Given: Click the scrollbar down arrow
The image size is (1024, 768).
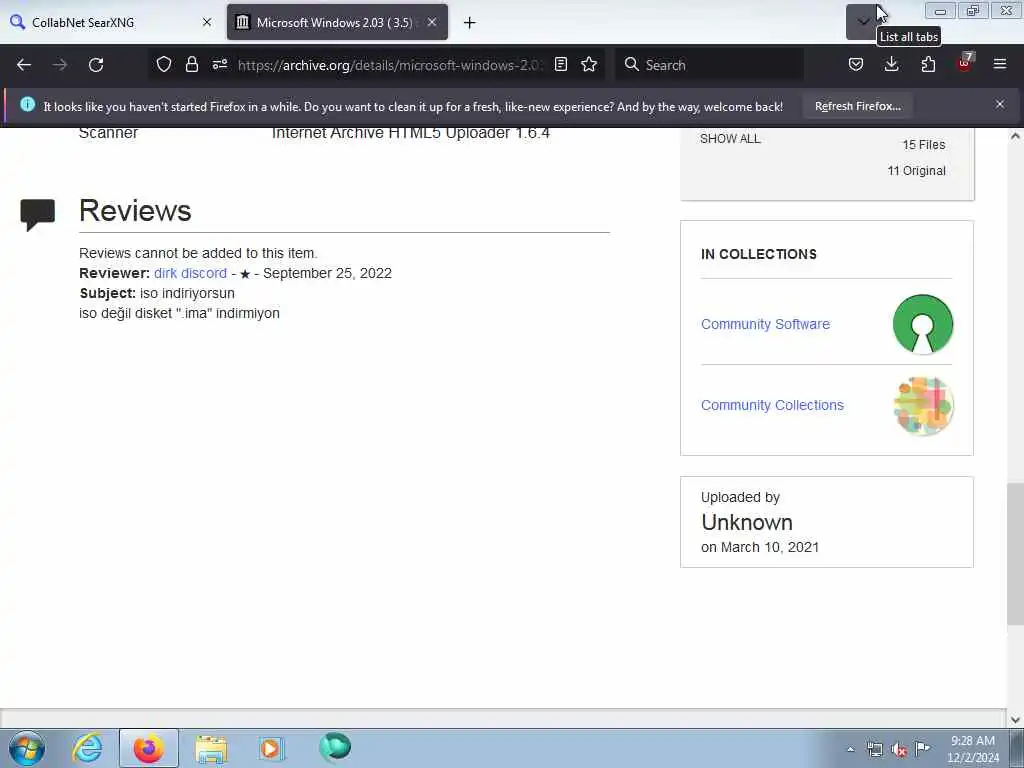Looking at the screenshot, I should (1015, 720).
